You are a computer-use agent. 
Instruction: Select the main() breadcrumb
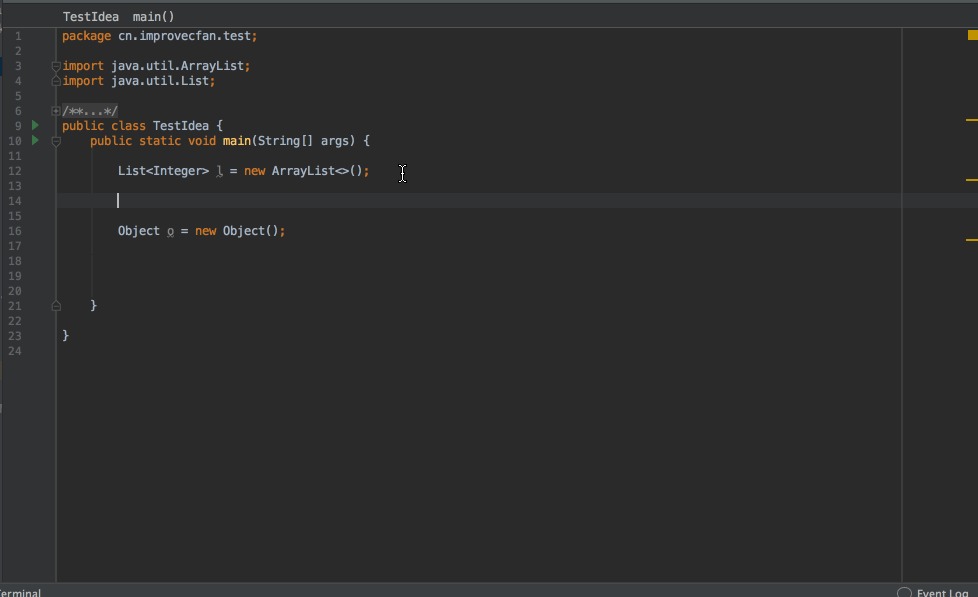point(153,17)
